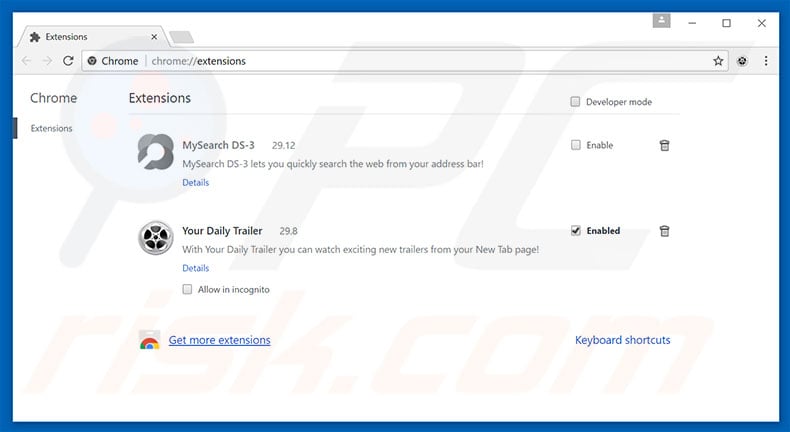Select Extensions in the Chrome sidebar

tap(51, 129)
